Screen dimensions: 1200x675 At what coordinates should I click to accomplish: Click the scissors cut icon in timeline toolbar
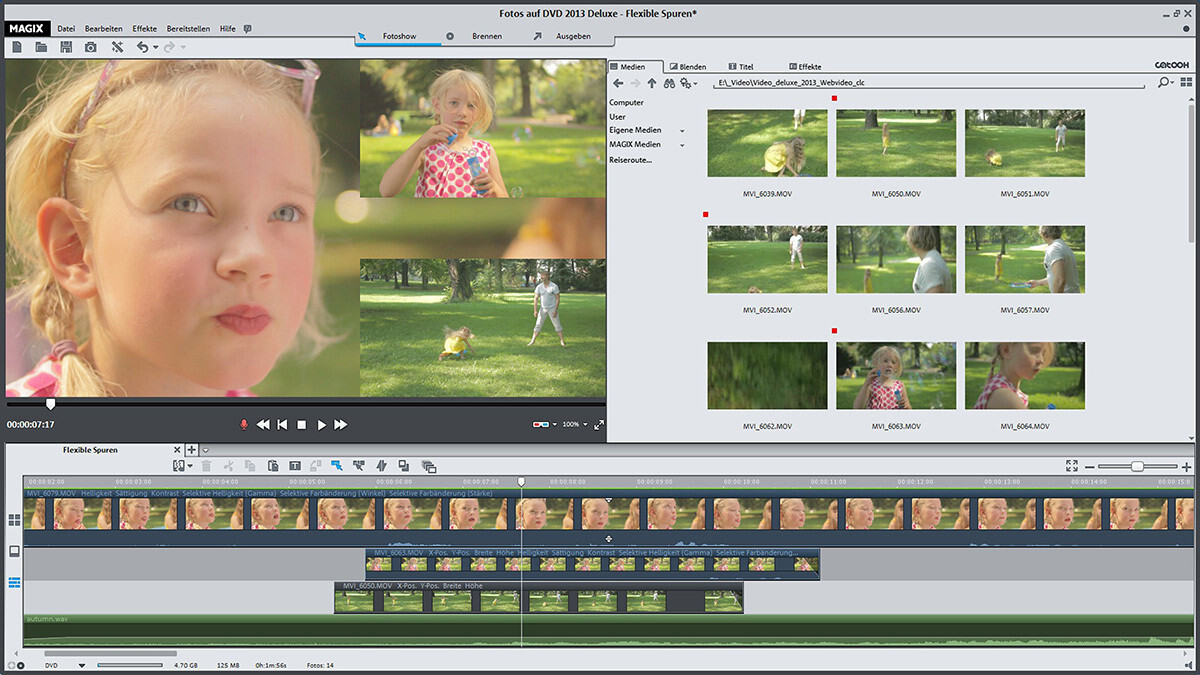pyautogui.click(x=228, y=466)
